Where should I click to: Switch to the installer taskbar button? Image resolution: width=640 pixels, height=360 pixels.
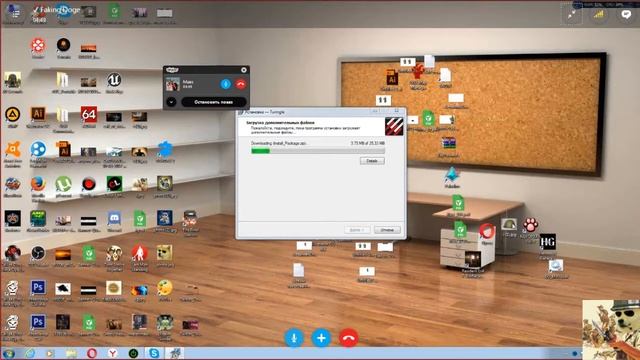point(175,353)
